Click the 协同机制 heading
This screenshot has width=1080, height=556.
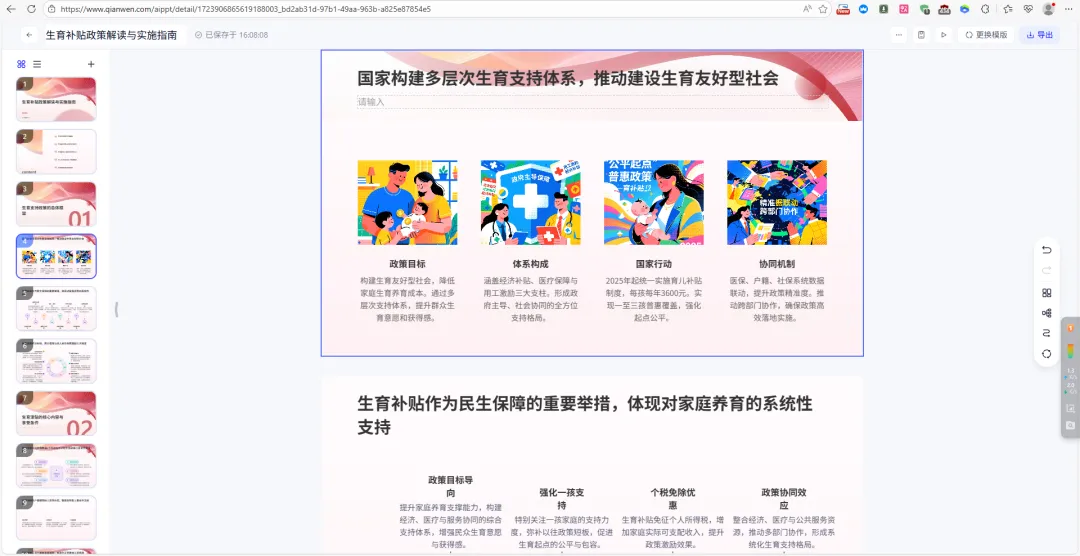point(777,264)
